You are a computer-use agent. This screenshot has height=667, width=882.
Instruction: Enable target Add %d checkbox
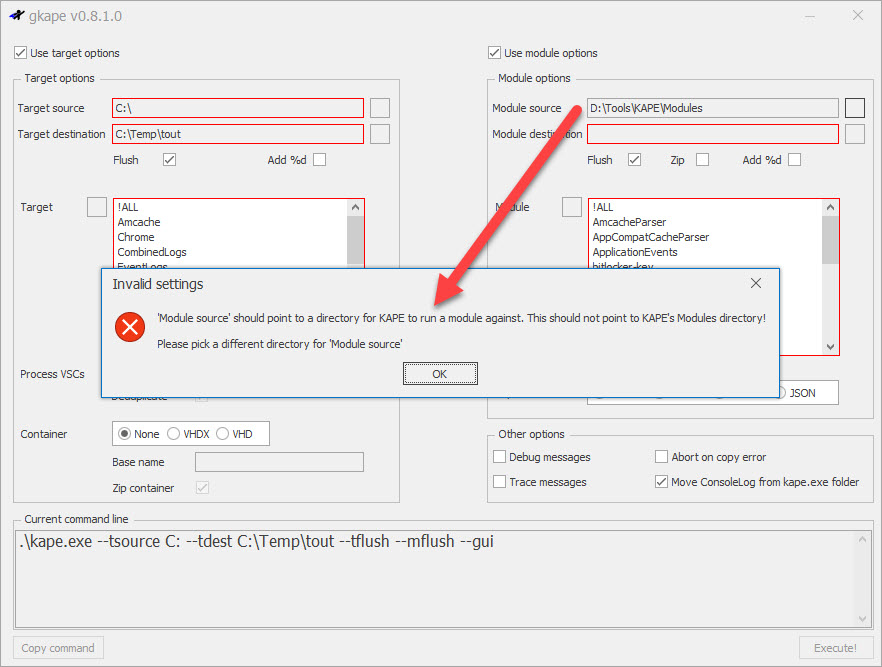(x=320, y=160)
